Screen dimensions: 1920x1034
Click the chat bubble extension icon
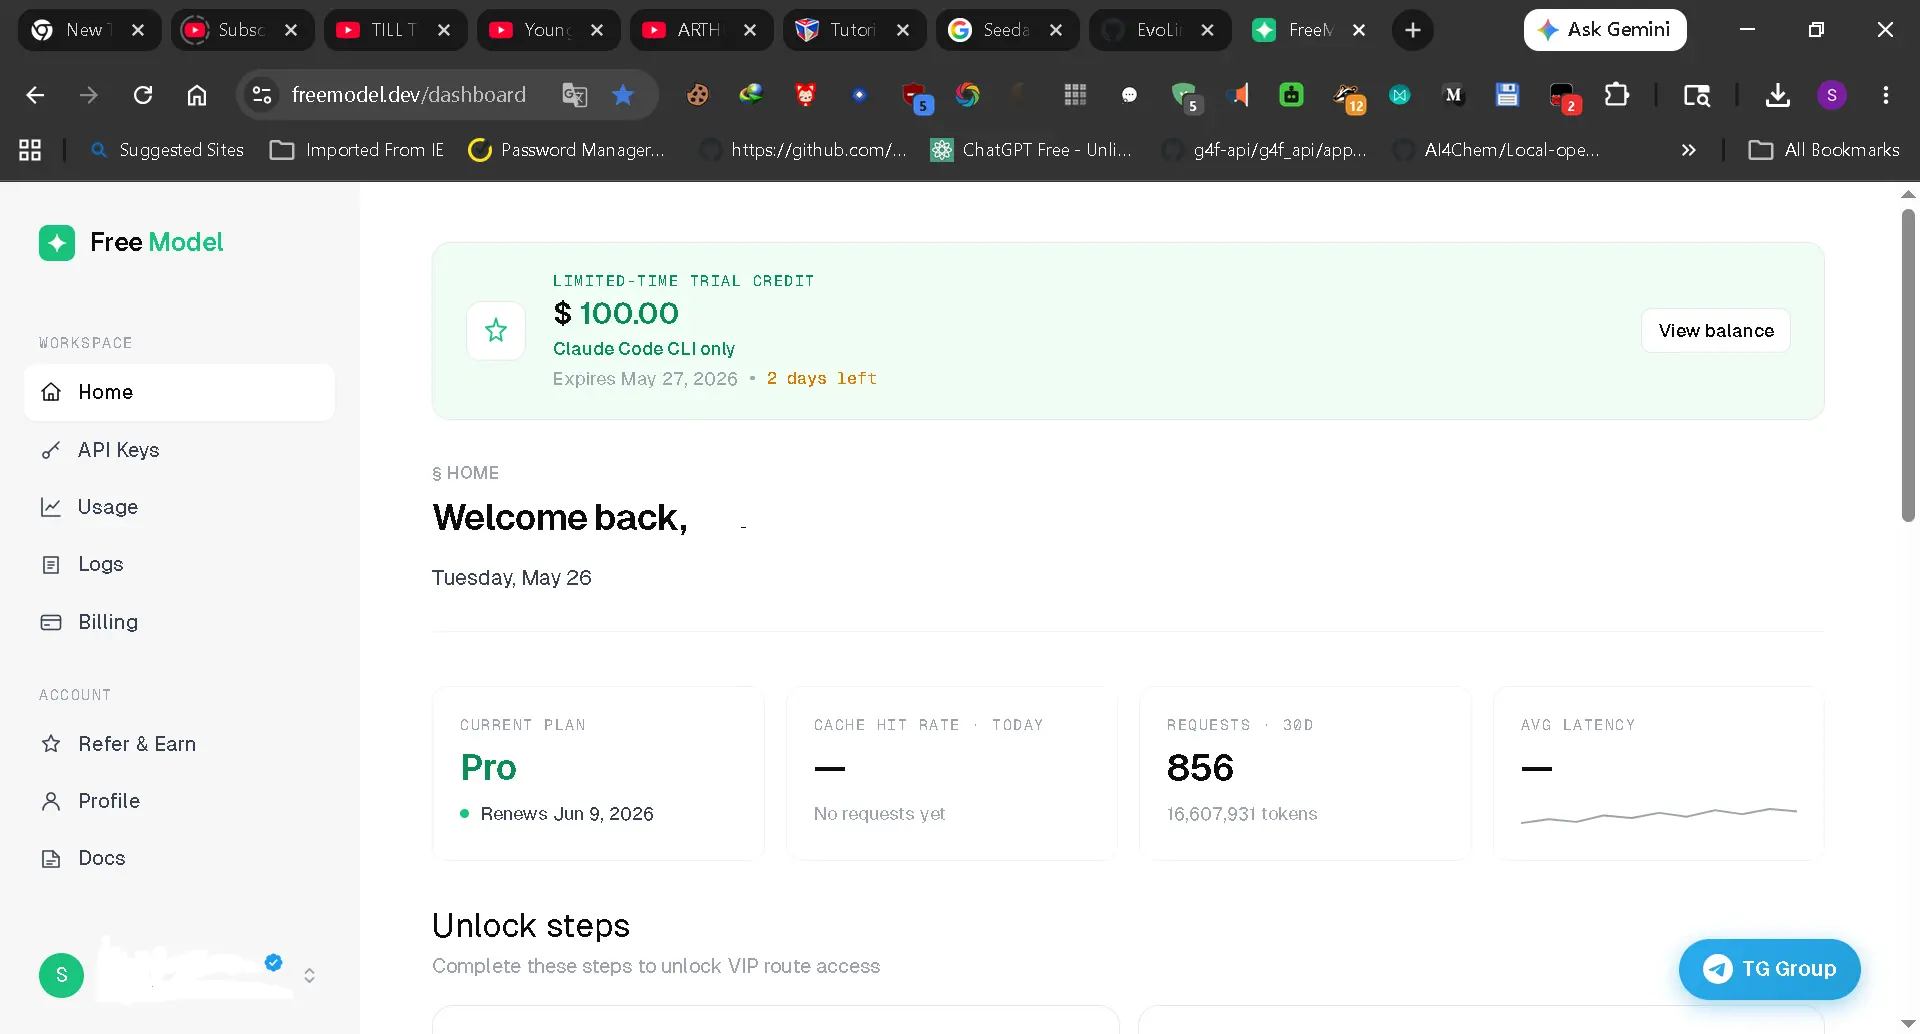1129,95
